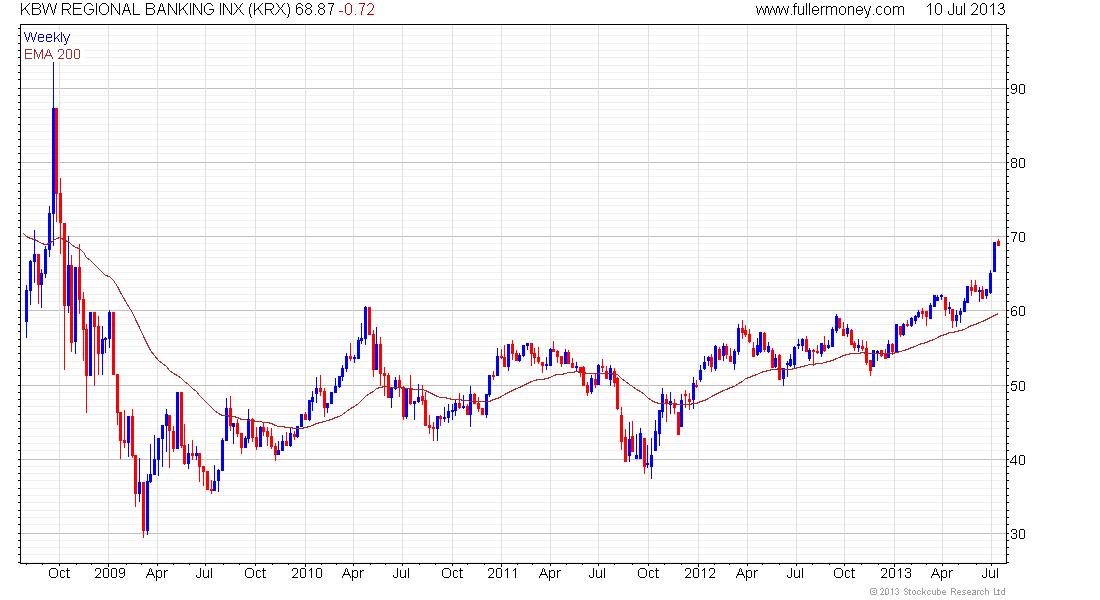Select the 2009 marker on the time axis
Screen dimensions: 1100x600
[109, 574]
